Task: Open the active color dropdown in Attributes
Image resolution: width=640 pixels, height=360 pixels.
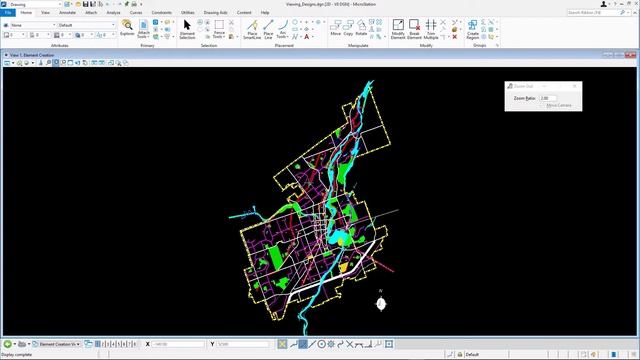Action: (x=15, y=35)
